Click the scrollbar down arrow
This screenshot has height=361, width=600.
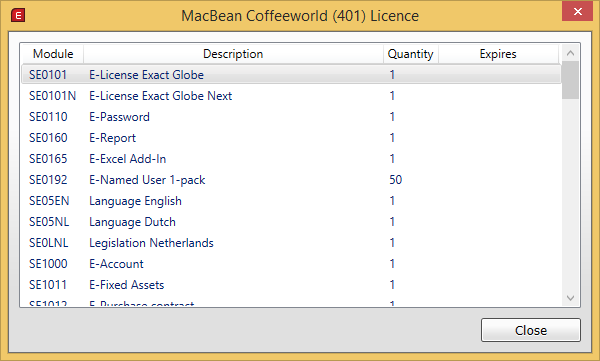point(571,298)
